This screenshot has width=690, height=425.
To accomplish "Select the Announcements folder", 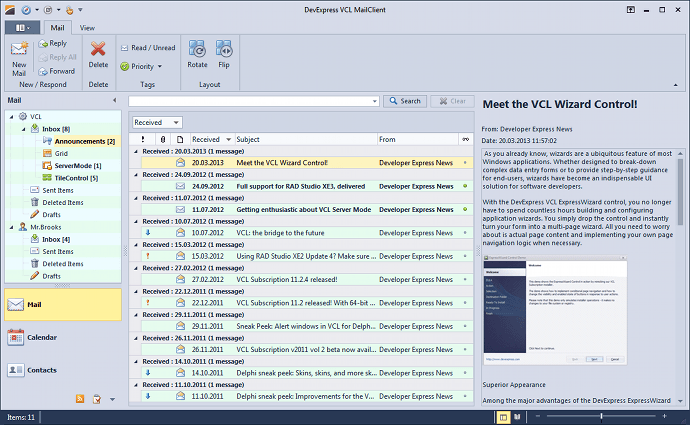I will pyautogui.click(x=84, y=141).
